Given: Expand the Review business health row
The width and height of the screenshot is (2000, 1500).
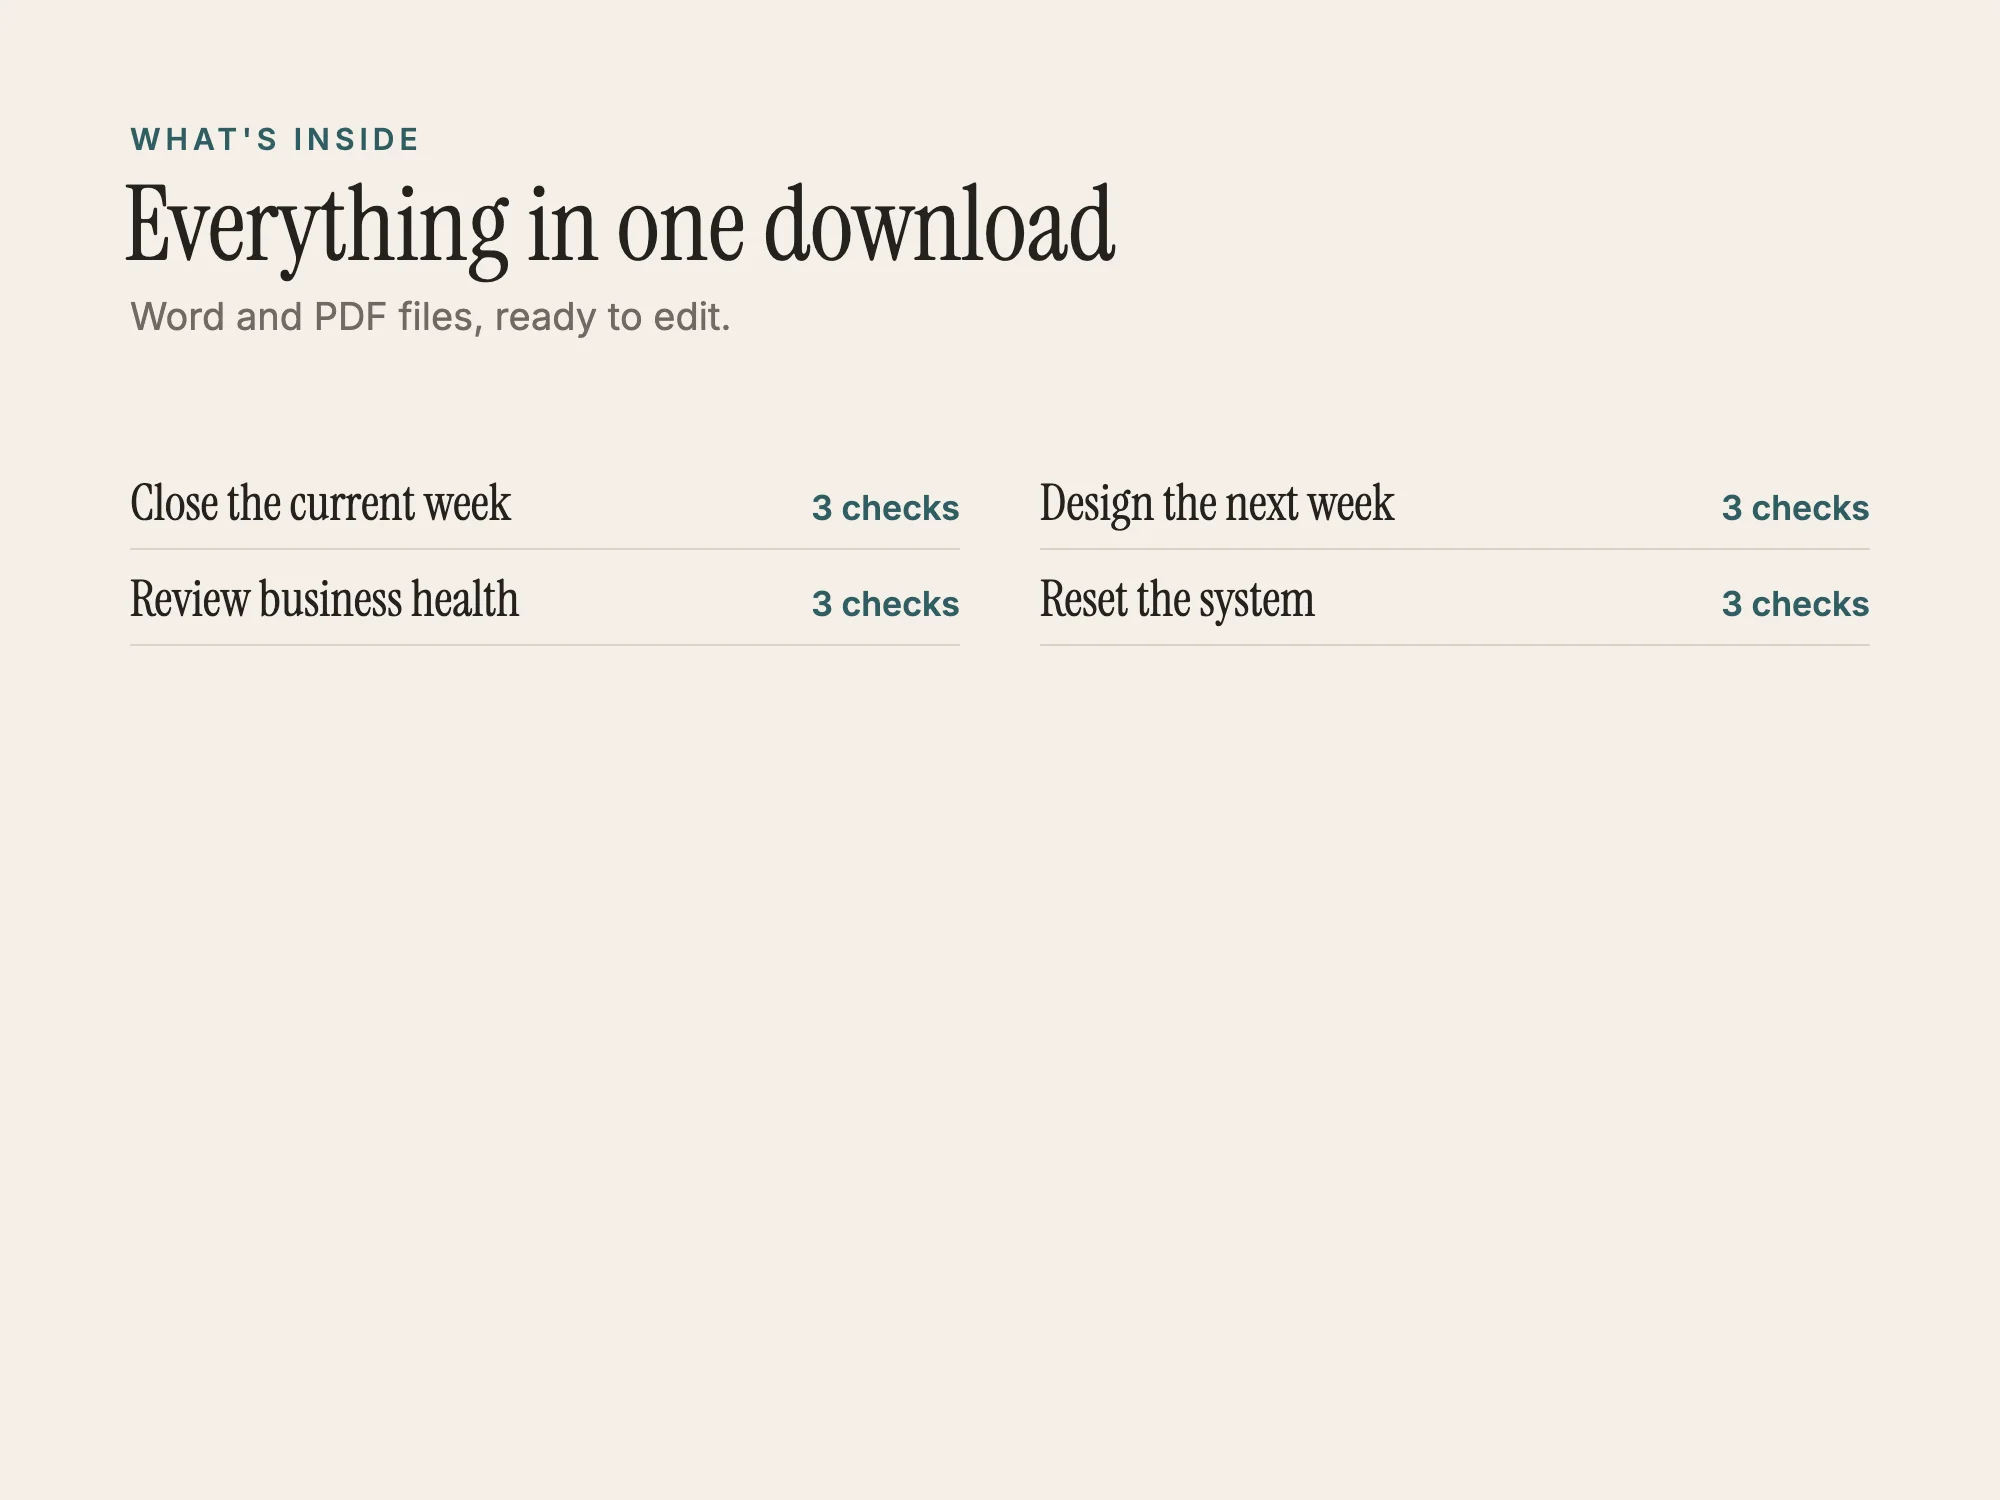Looking at the screenshot, I should [x=545, y=598].
